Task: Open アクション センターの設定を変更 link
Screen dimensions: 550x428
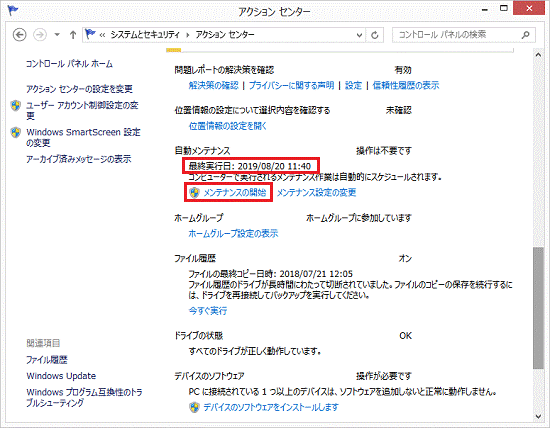Action: [79, 89]
